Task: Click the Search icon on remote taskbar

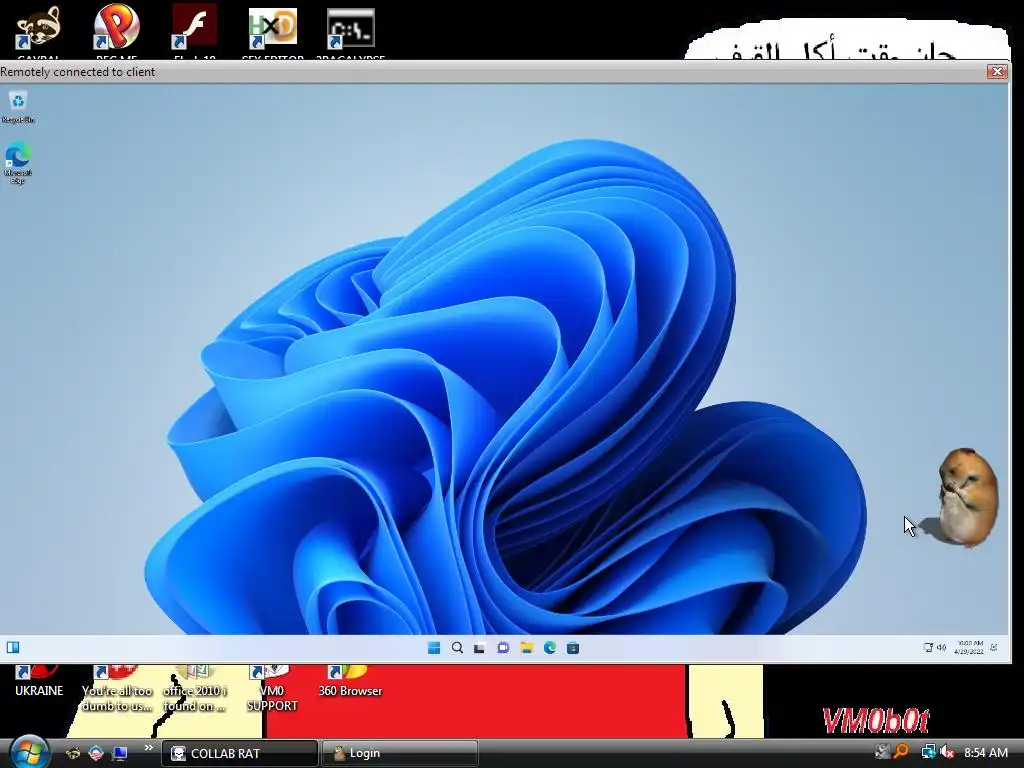Action: pos(457,648)
